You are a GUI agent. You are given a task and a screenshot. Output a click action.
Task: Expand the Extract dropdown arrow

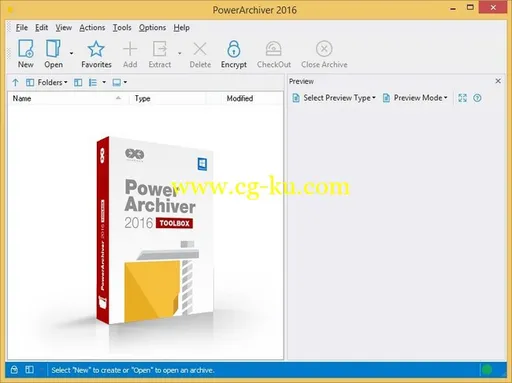pos(179,53)
